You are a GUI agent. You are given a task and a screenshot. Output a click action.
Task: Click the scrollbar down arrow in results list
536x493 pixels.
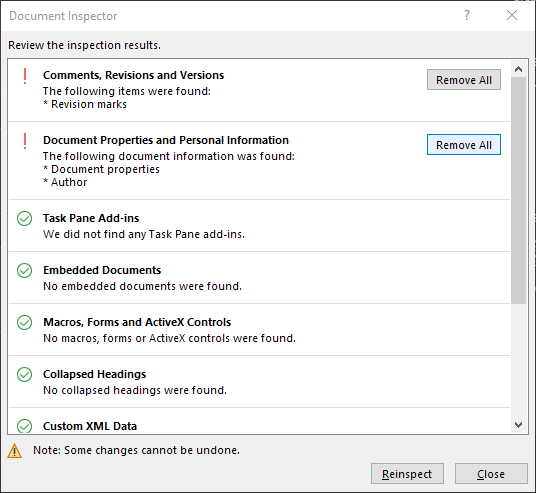tap(519, 425)
